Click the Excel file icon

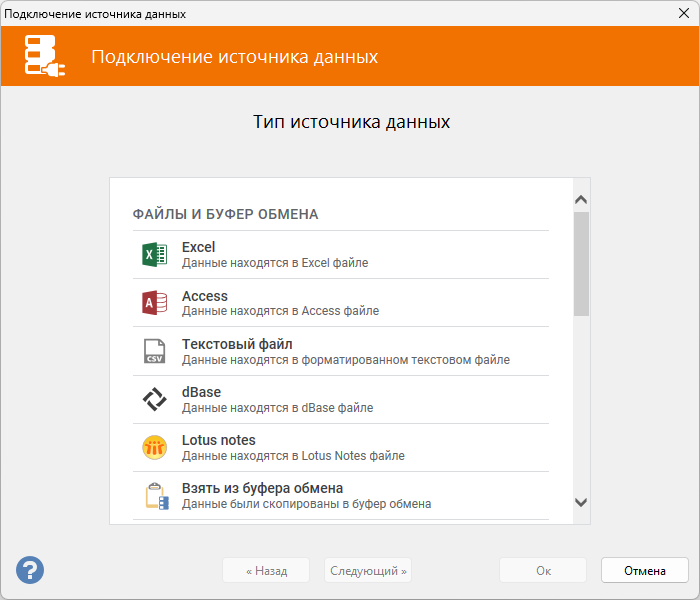154,255
